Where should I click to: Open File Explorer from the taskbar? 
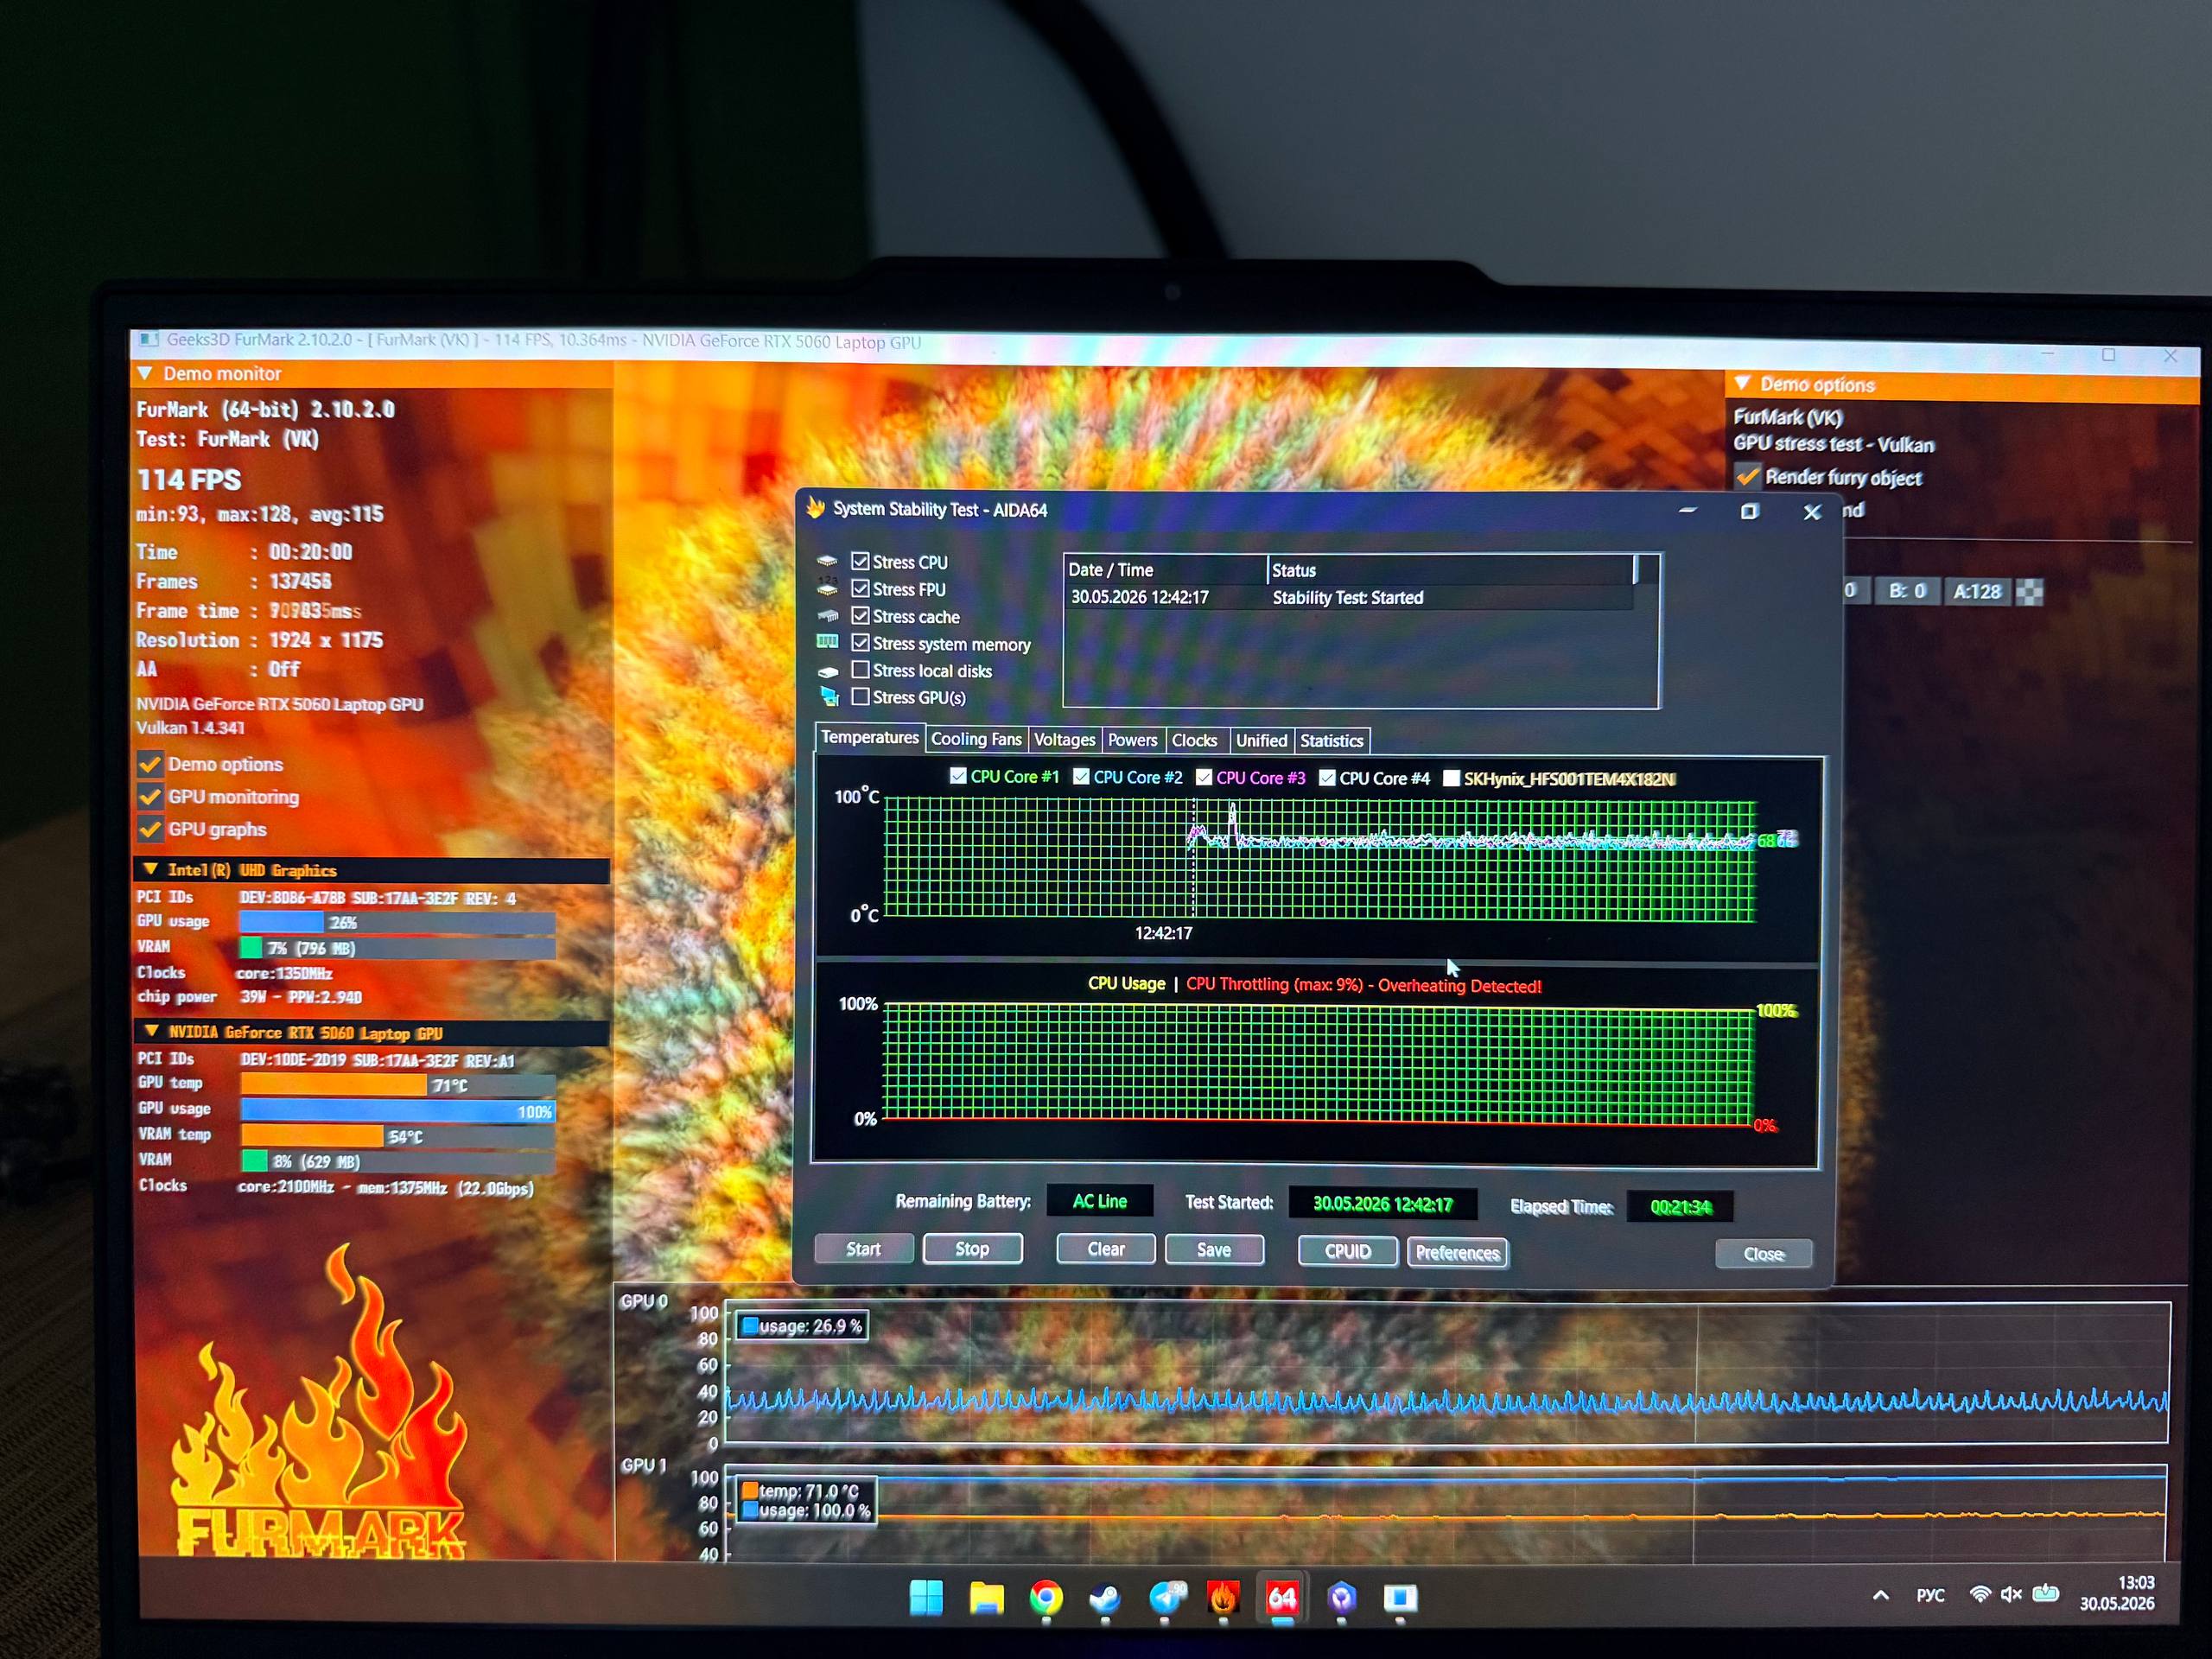(986, 1597)
